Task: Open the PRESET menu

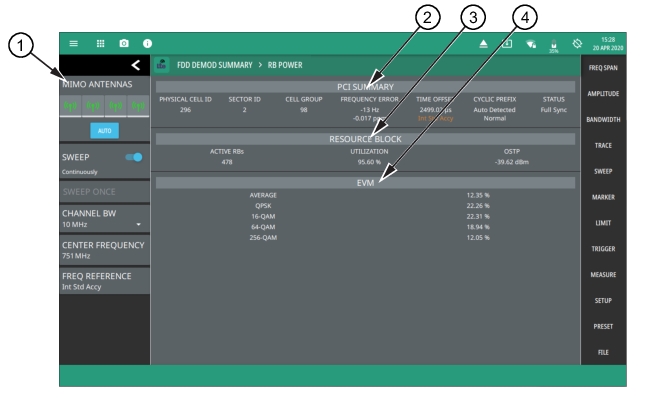Action: tap(603, 327)
